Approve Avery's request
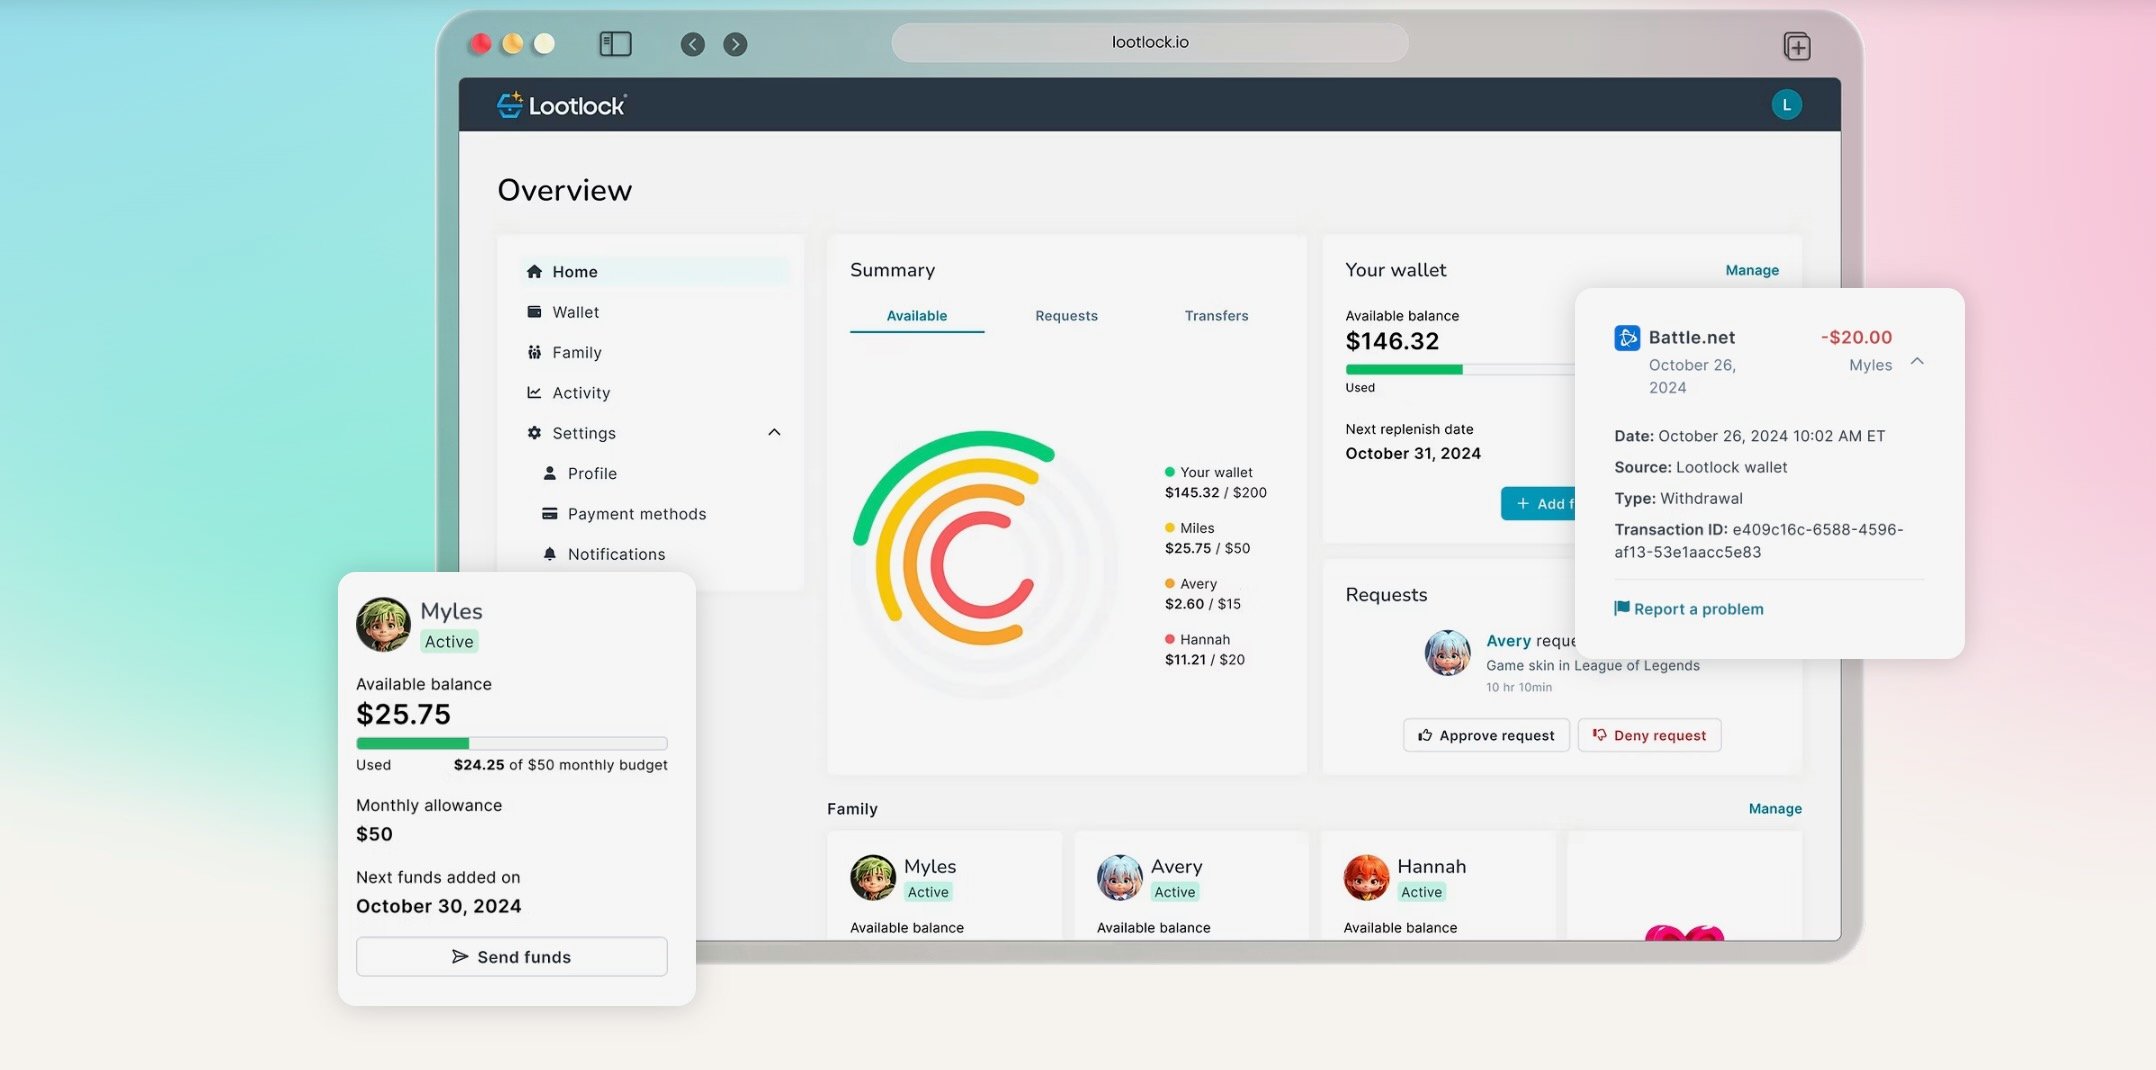Viewport: 2156px width, 1070px height. tap(1486, 735)
